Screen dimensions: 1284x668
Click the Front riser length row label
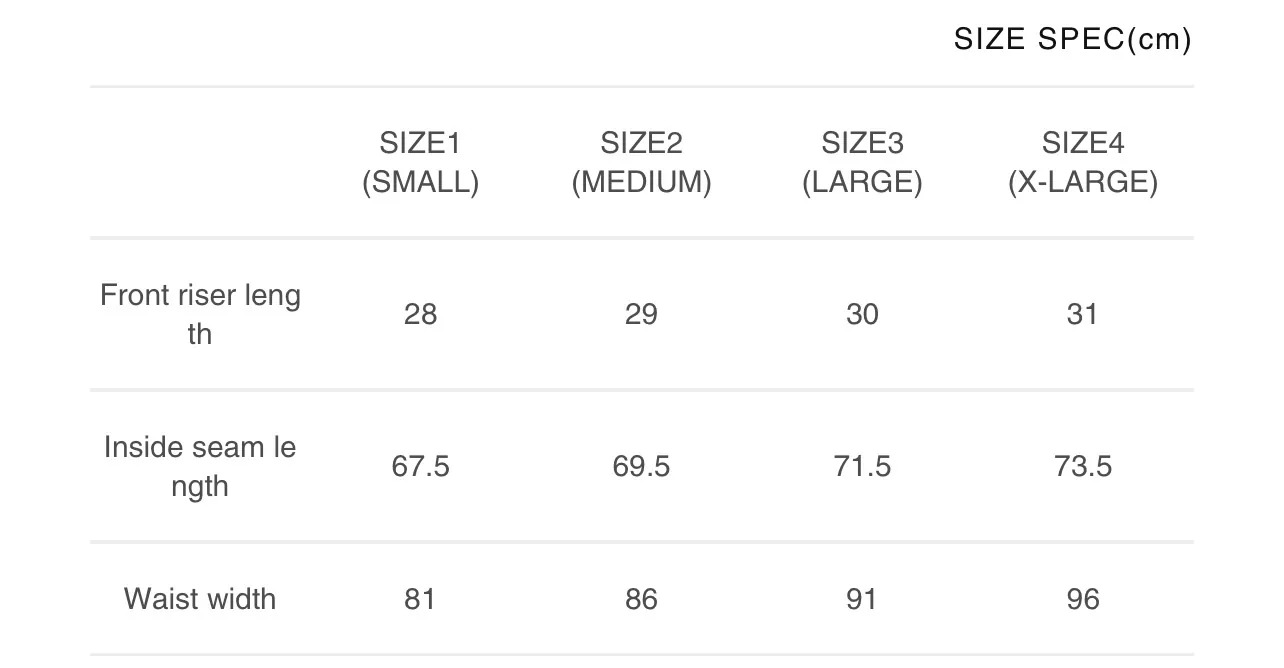(x=200, y=314)
